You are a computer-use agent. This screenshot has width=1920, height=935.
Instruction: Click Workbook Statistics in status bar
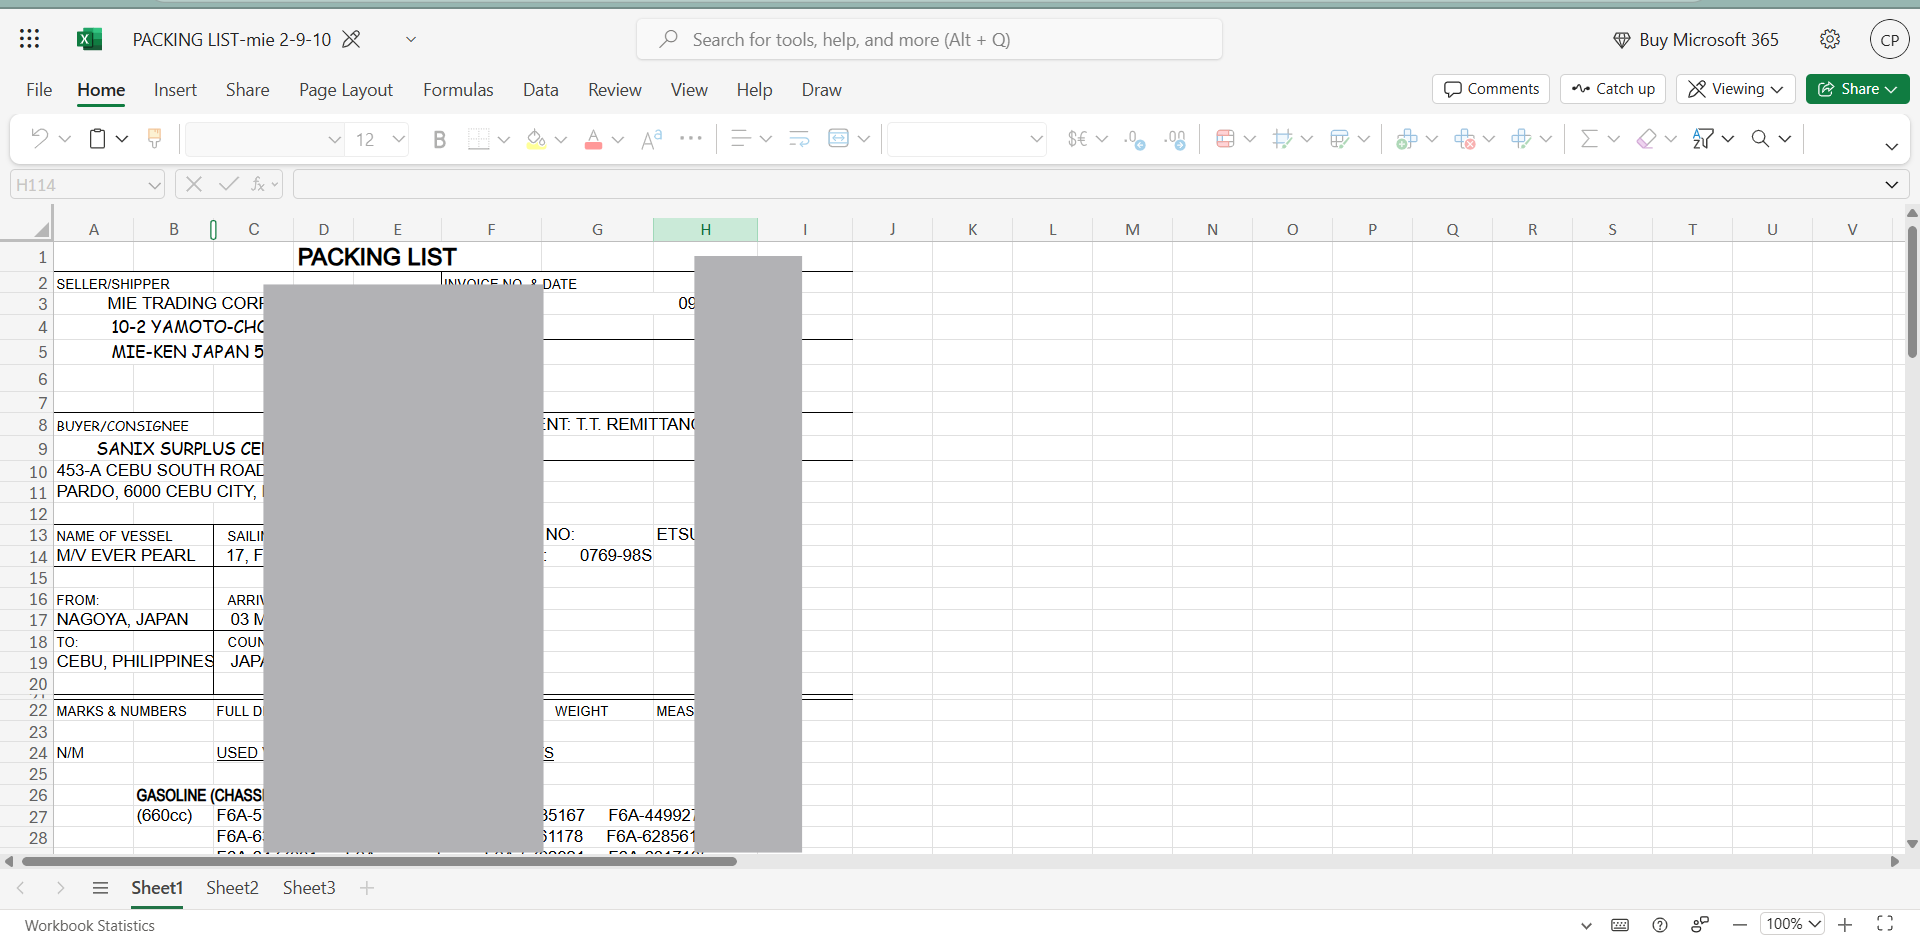90,926
